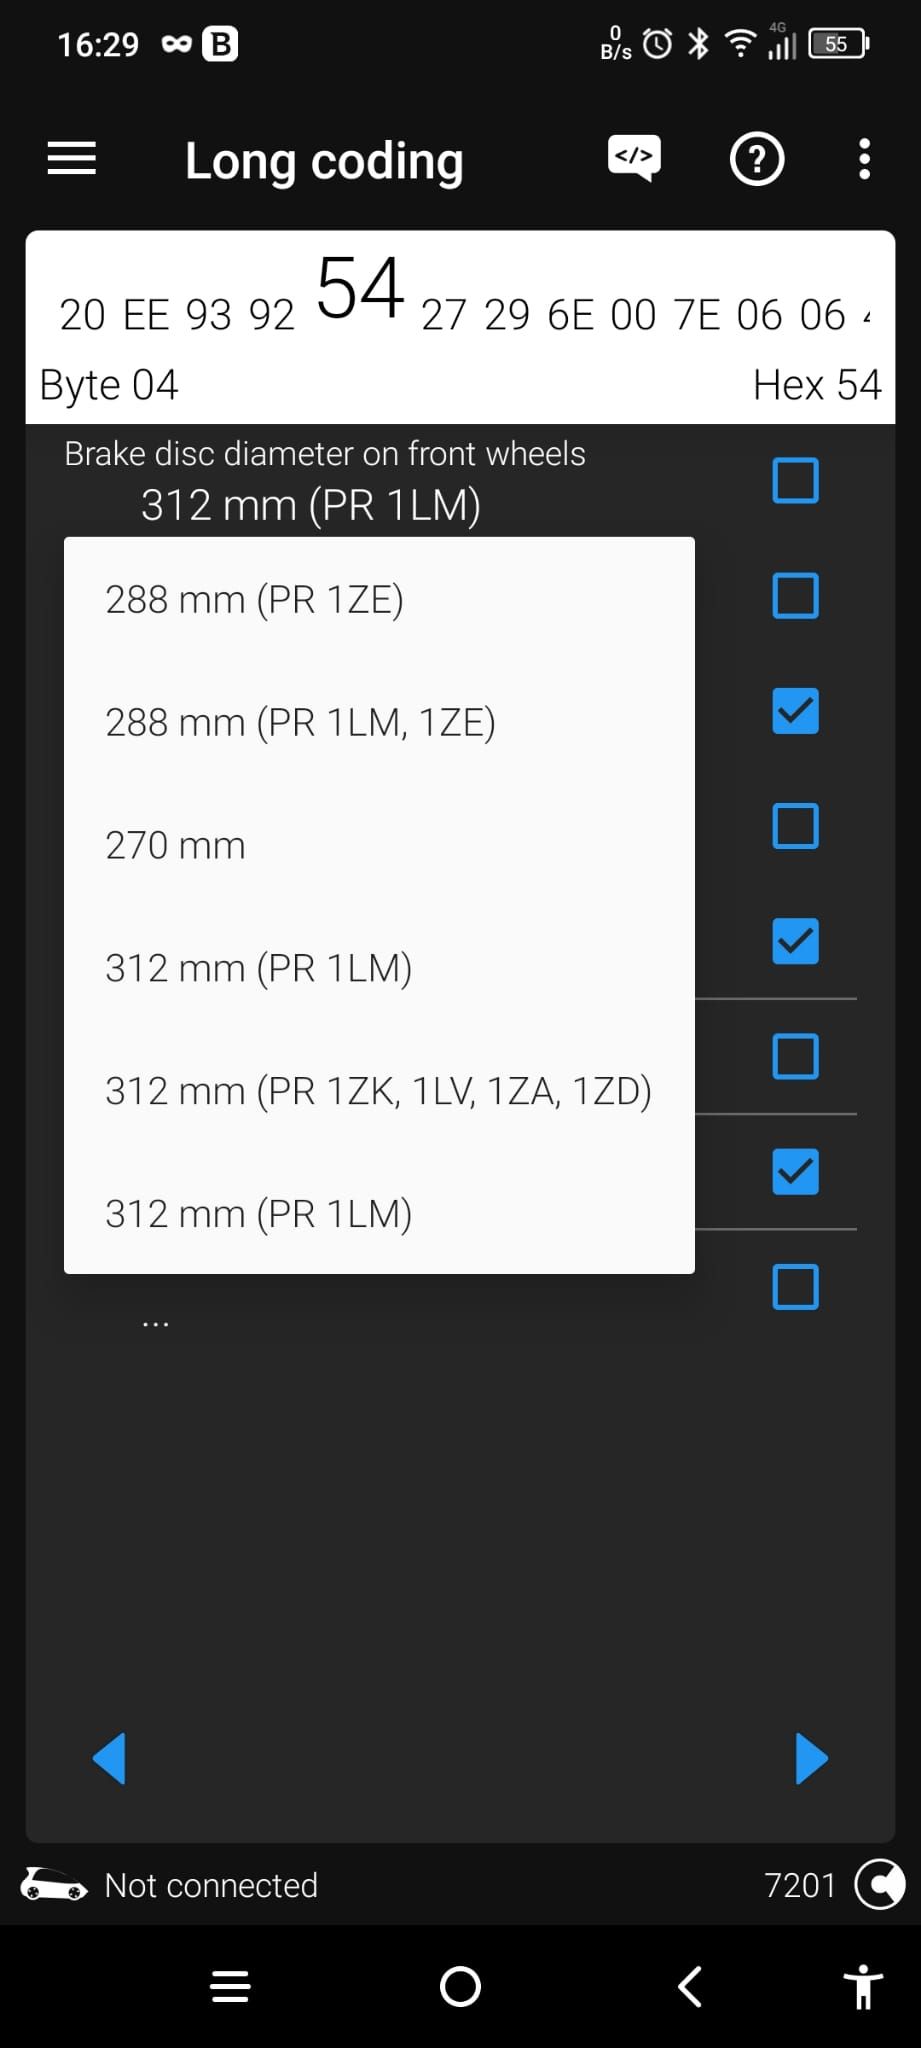
Task: Toggle the bottommost unchecked checkbox
Action: (x=795, y=1287)
